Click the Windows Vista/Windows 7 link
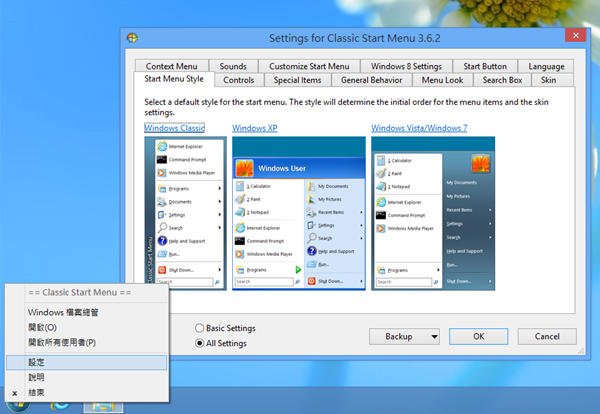Image resolution: width=600 pixels, height=414 pixels. click(x=418, y=128)
